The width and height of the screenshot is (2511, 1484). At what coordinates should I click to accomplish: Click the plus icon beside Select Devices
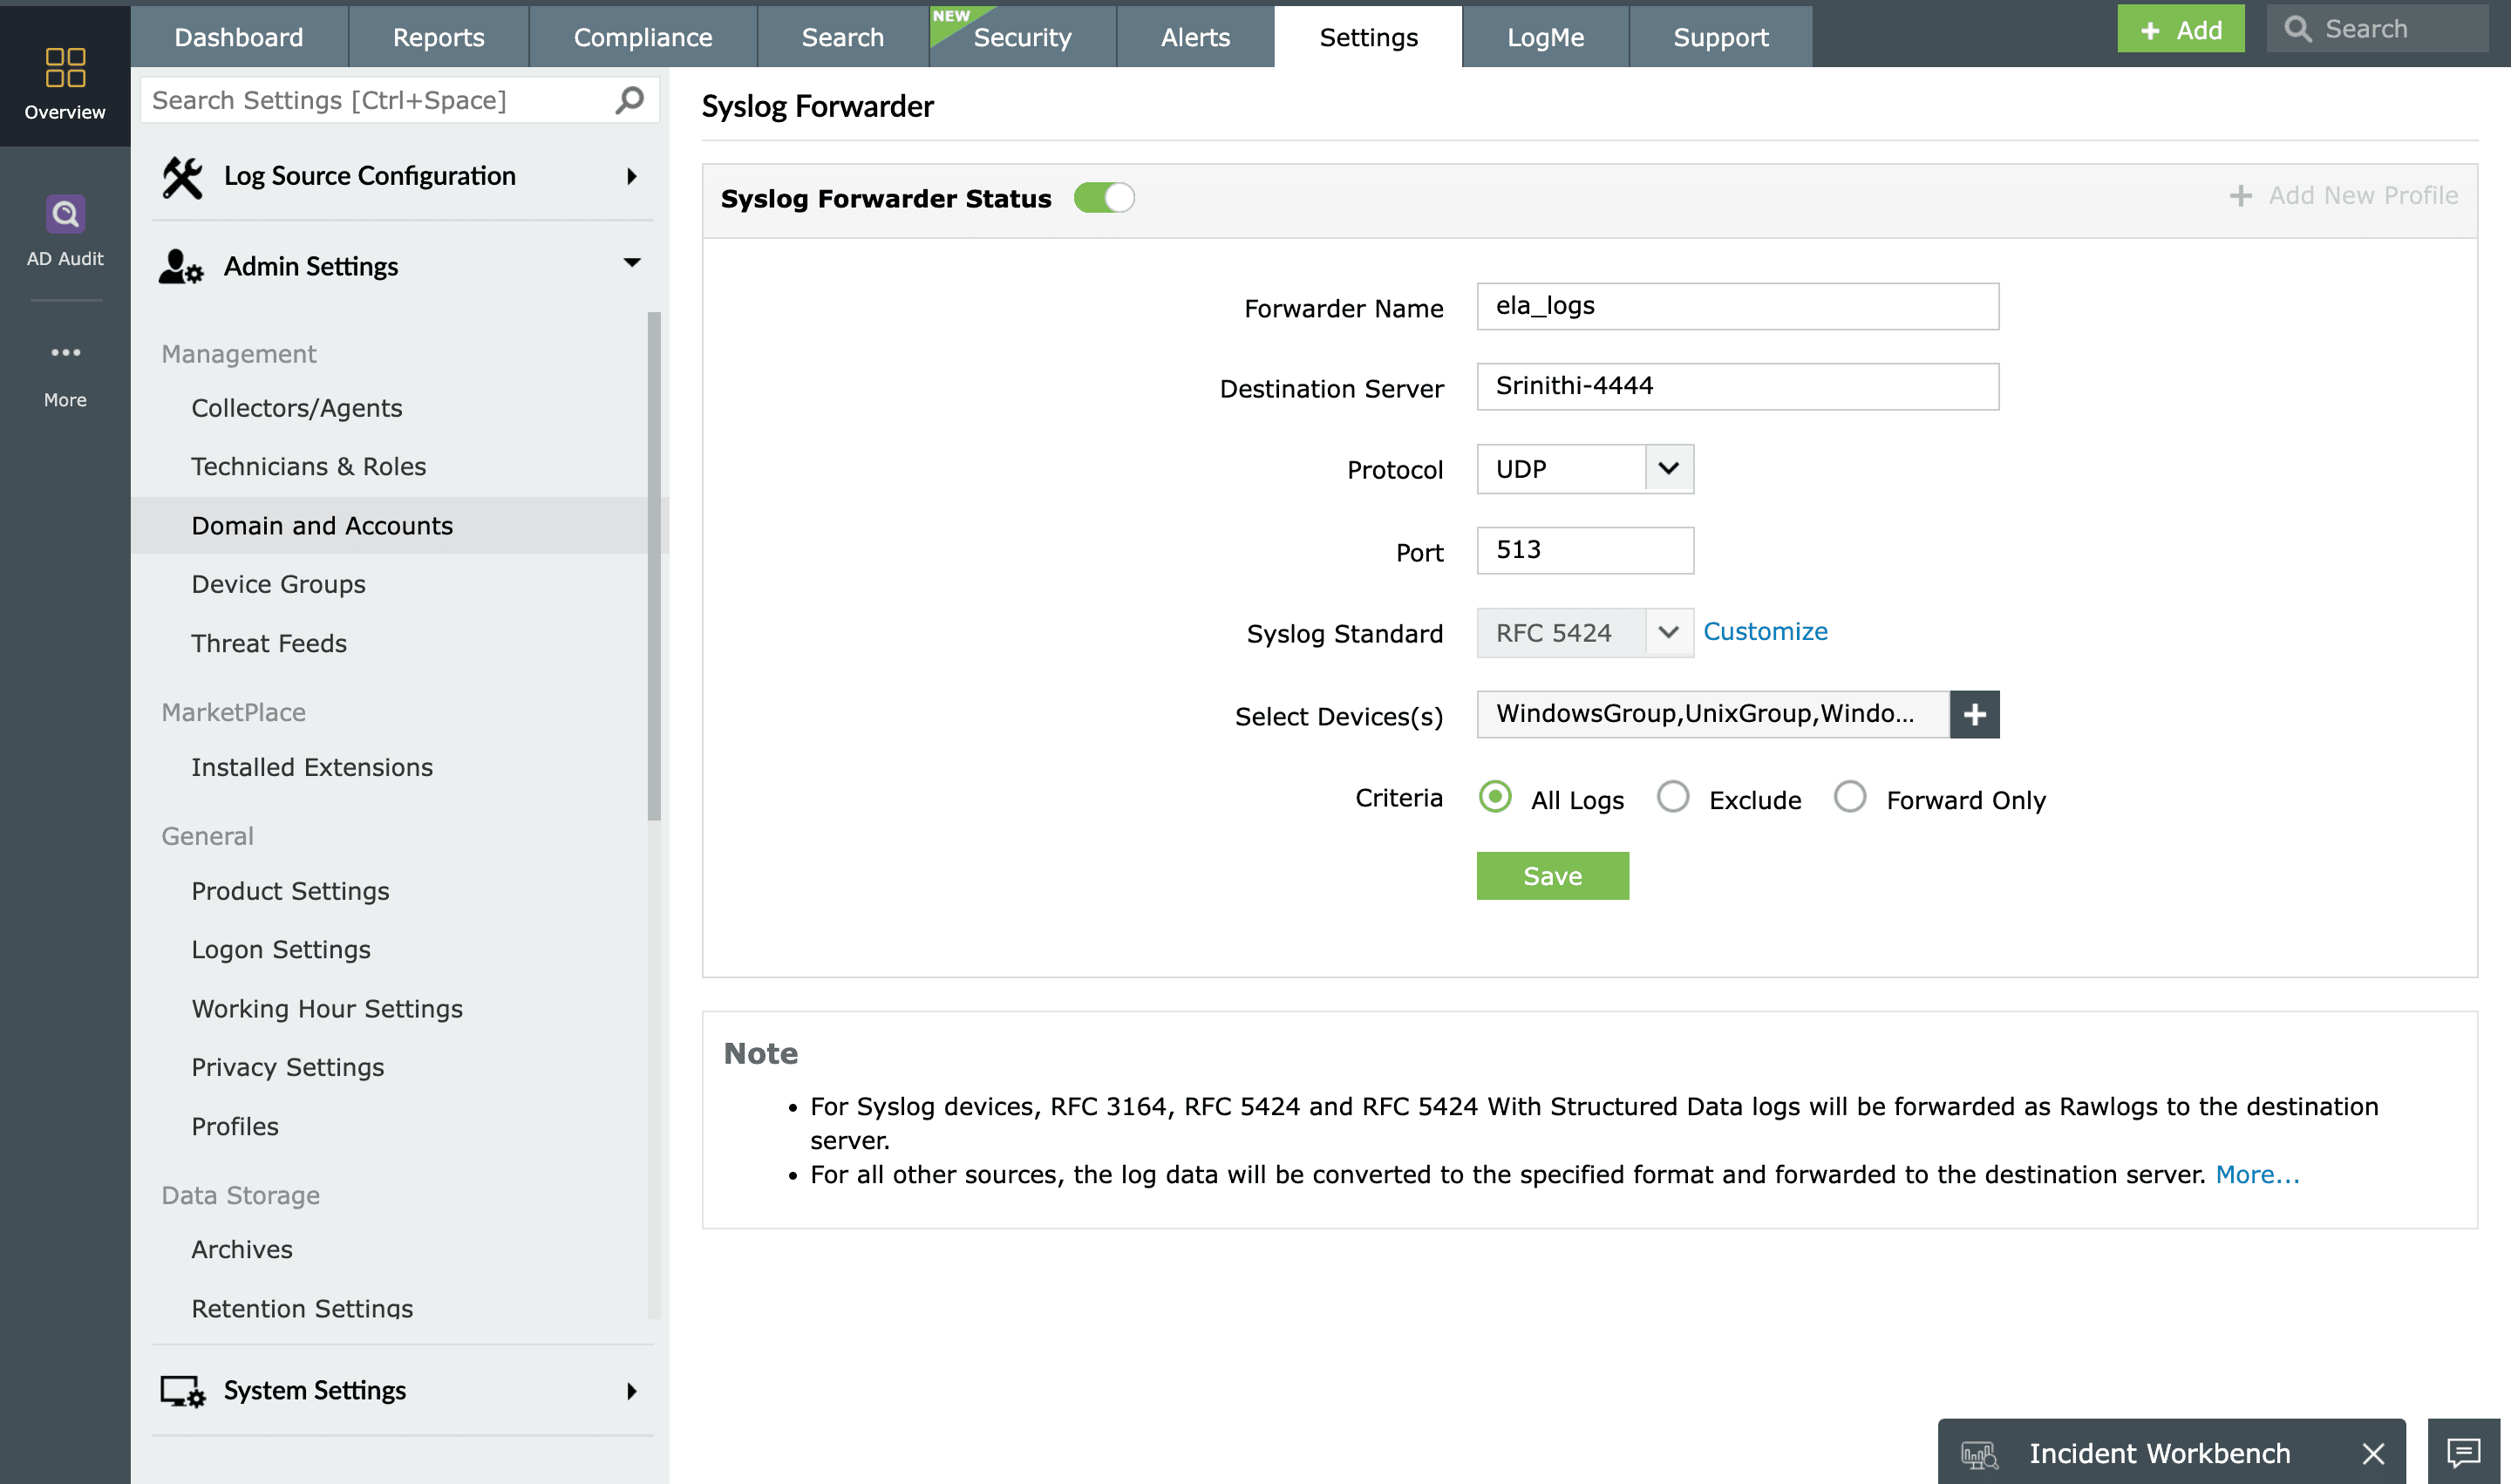pos(1973,714)
